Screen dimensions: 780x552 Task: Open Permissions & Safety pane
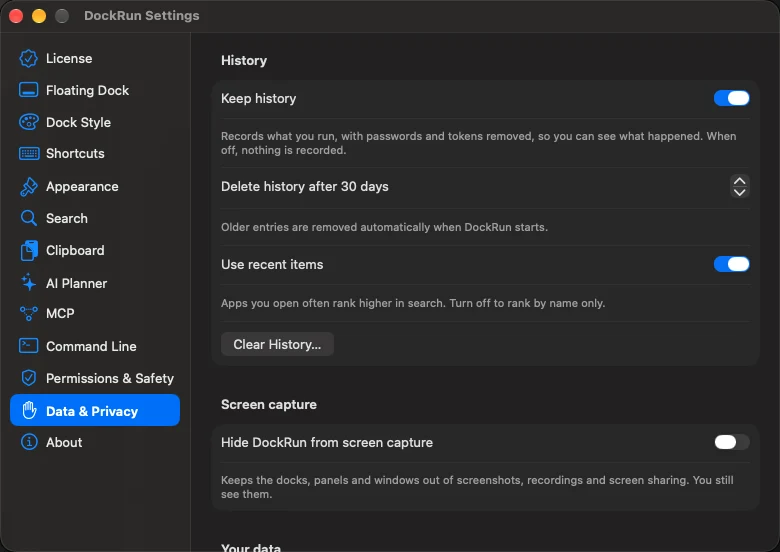pyautogui.click(x=95, y=378)
